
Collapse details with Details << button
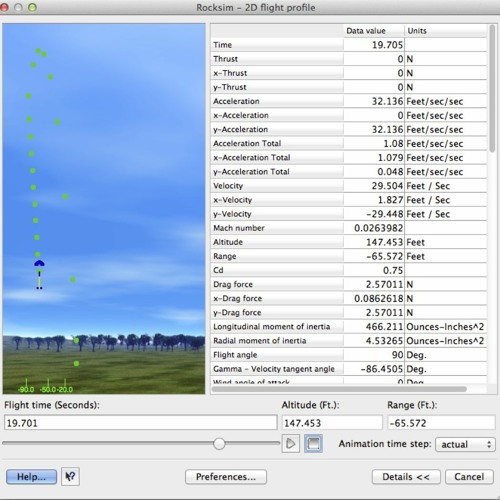coord(406,477)
